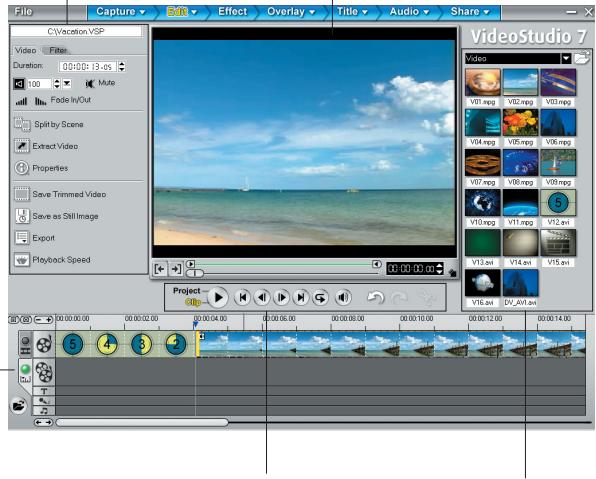Open the library Video category dropdown
This screenshot has height=479, width=596.
tap(566, 59)
